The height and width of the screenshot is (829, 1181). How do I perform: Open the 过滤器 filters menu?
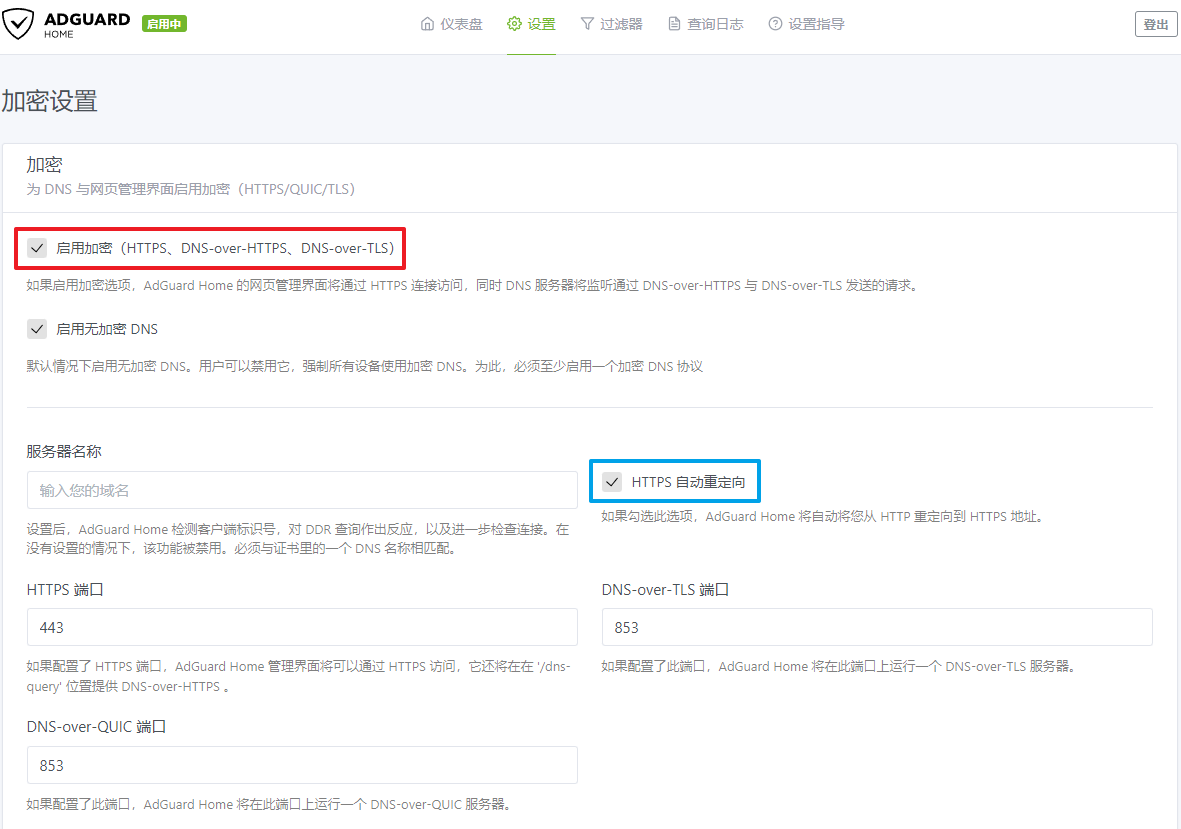point(612,24)
